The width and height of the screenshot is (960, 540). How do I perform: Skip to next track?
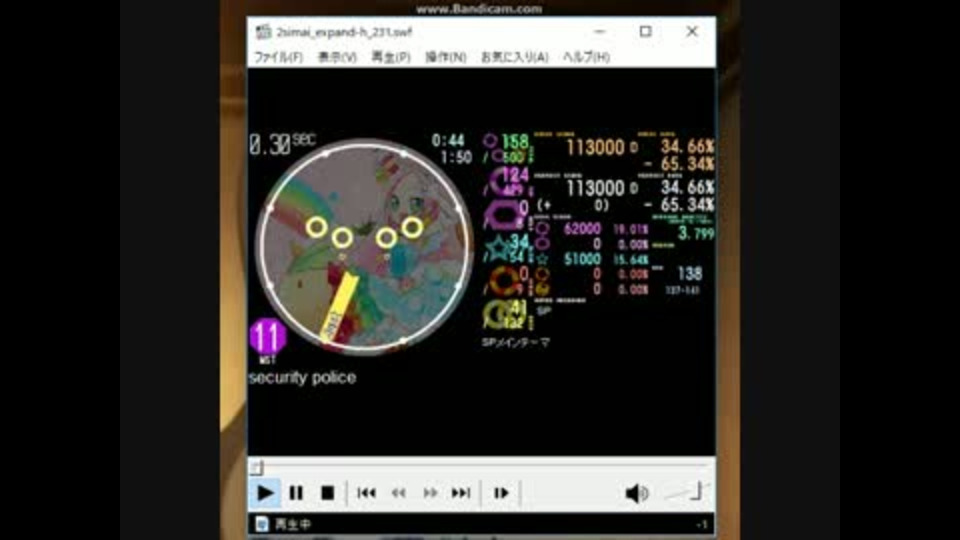(x=461, y=493)
